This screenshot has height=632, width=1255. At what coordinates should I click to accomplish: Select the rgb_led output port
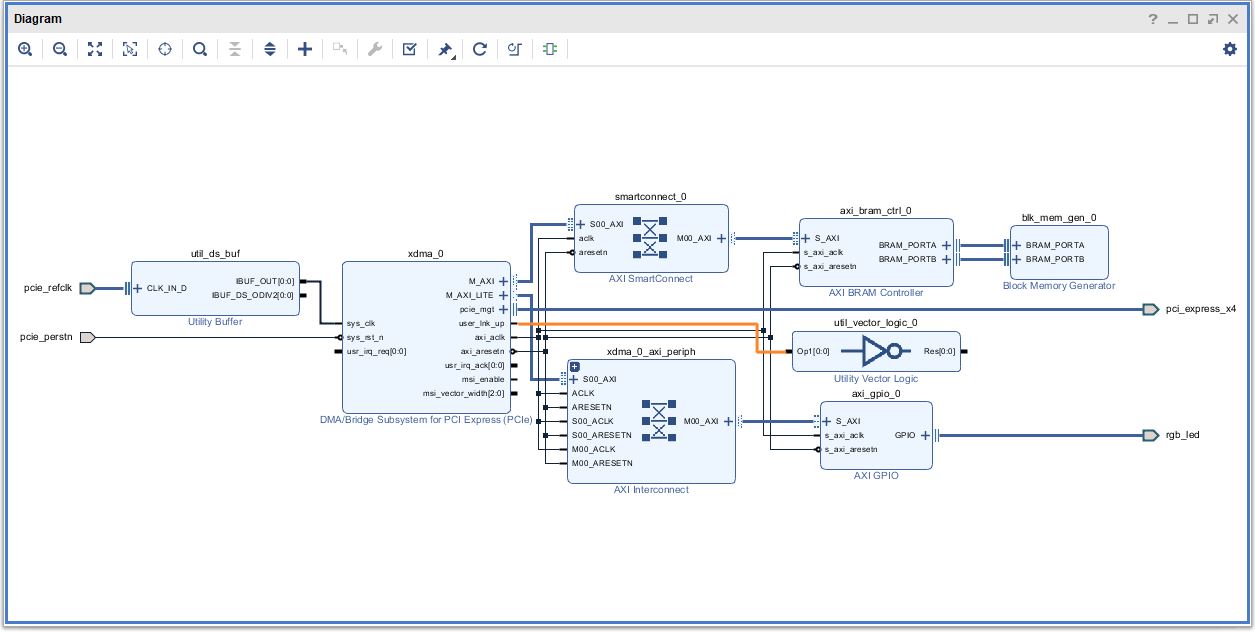(1150, 435)
